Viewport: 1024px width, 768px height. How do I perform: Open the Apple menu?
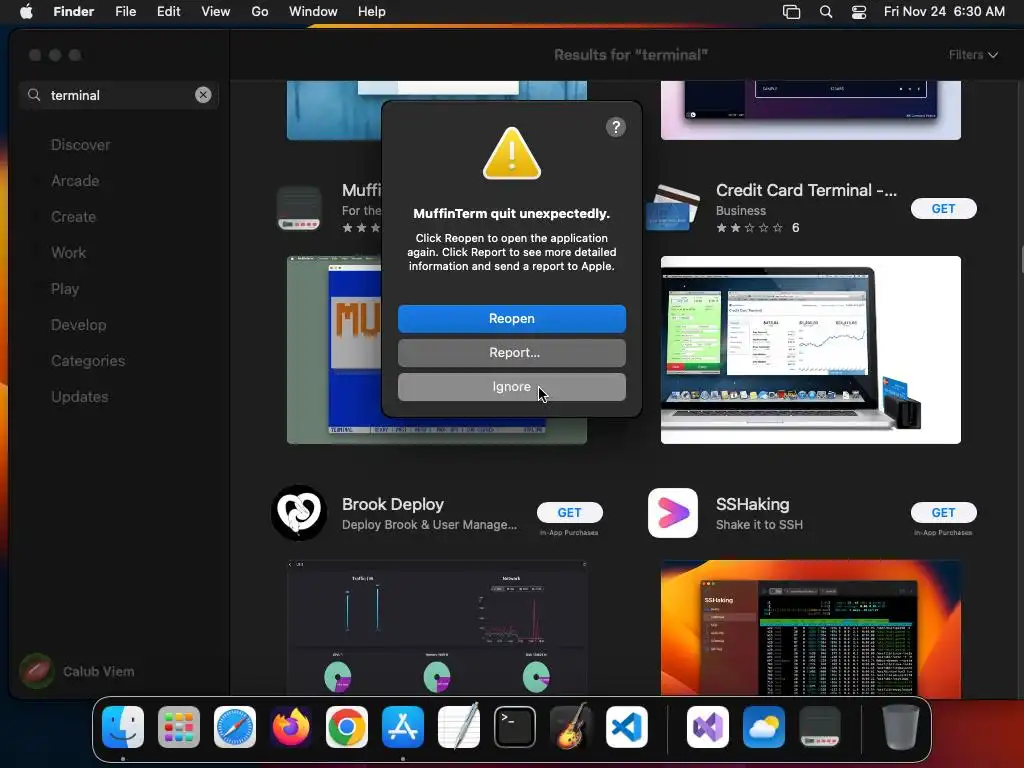[26, 12]
